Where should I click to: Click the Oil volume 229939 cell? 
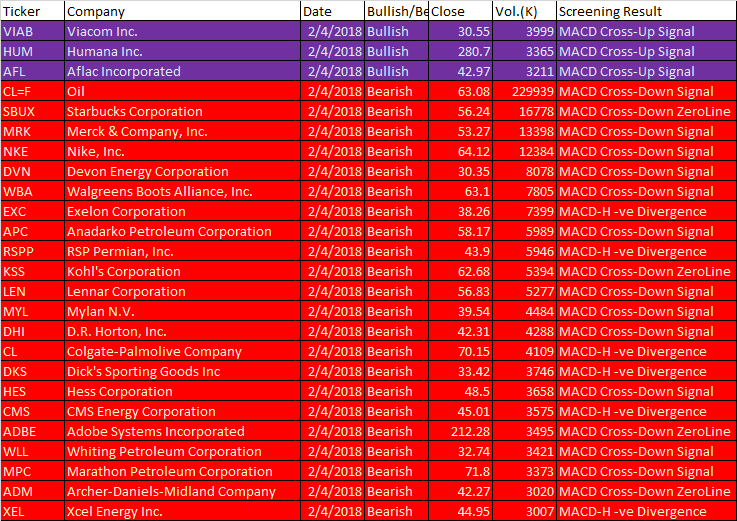tap(525, 91)
